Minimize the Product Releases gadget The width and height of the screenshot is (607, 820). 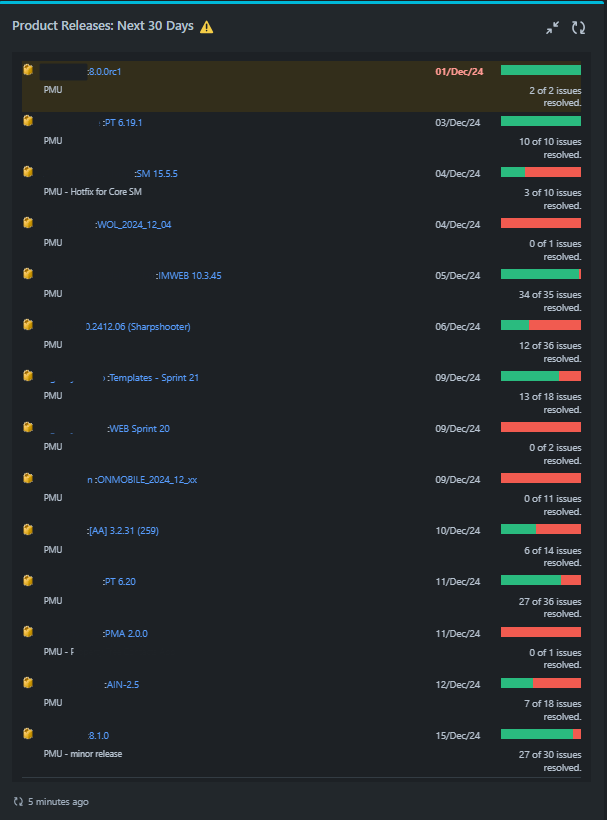coord(553,27)
